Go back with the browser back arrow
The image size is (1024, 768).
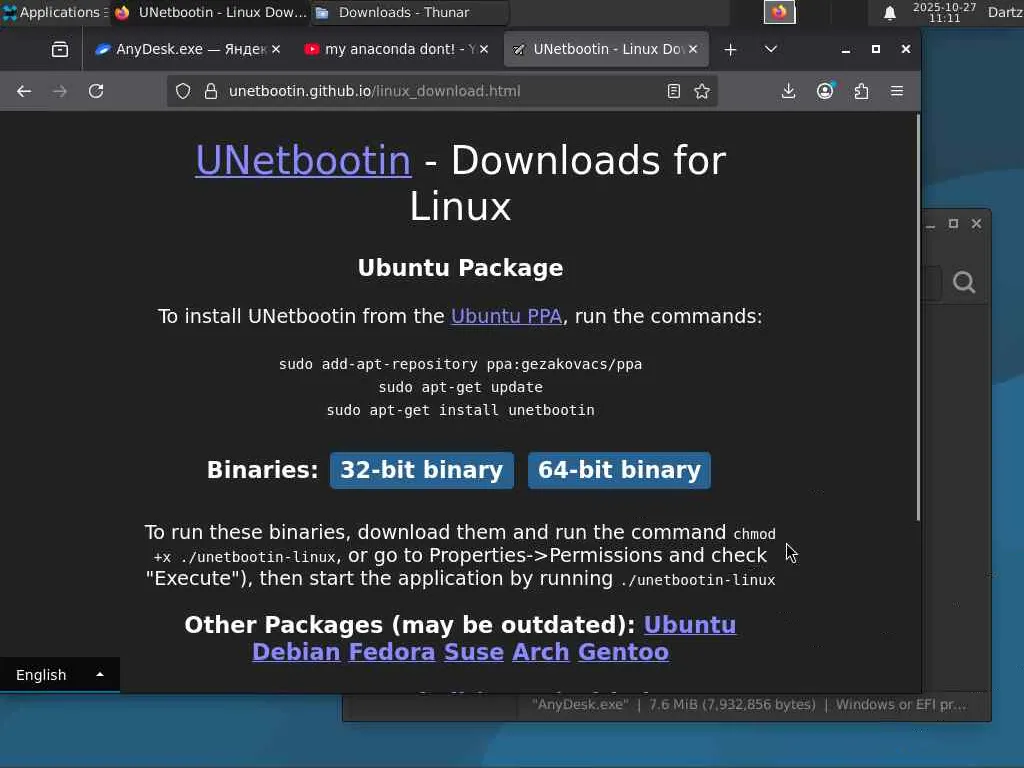click(24, 91)
